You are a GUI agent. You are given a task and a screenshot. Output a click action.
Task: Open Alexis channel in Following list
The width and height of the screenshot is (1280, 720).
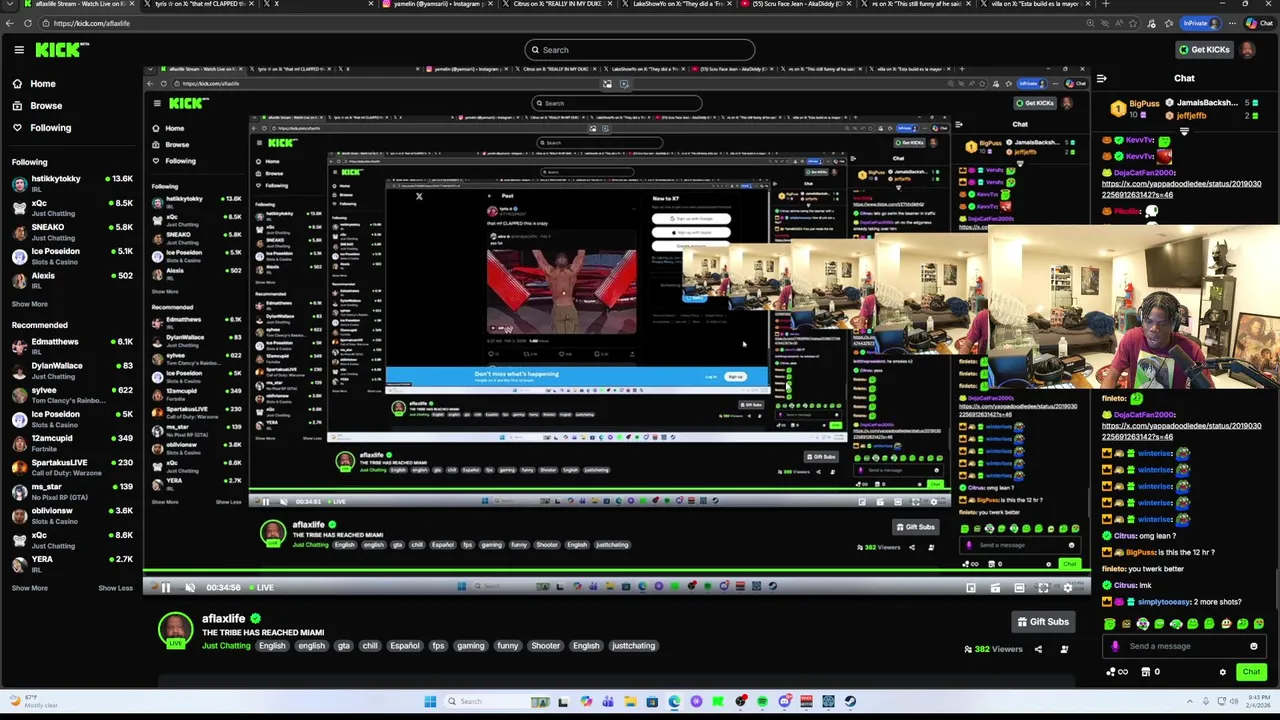tap(70, 279)
